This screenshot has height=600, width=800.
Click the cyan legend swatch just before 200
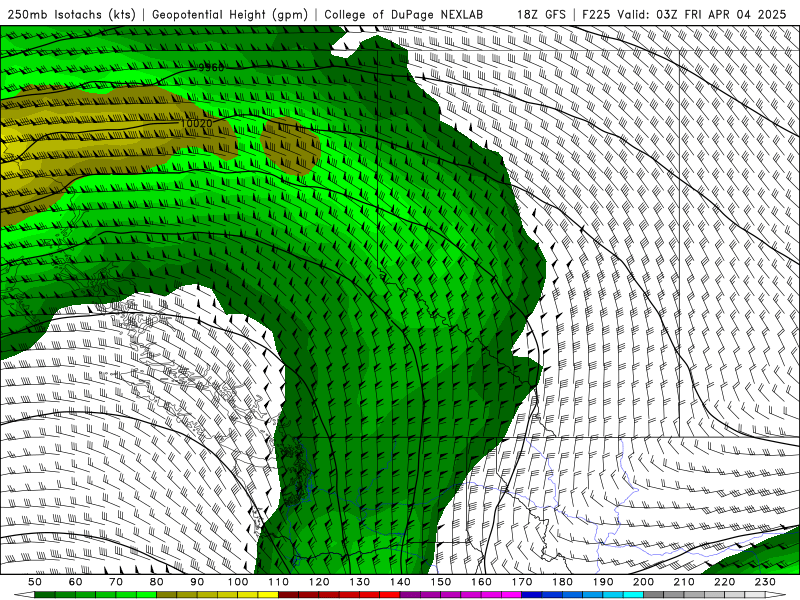(633, 595)
